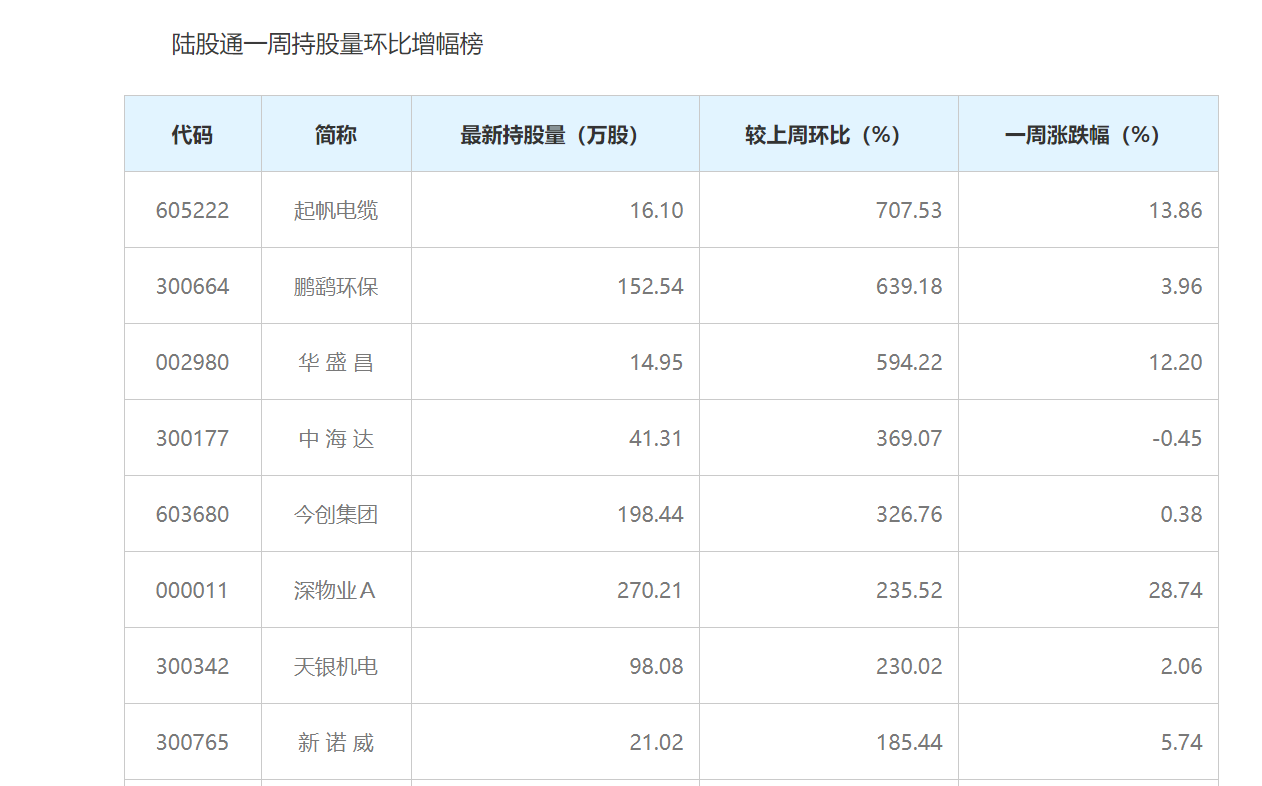Click holding value 14.95
The image size is (1262, 786).
pos(657,363)
